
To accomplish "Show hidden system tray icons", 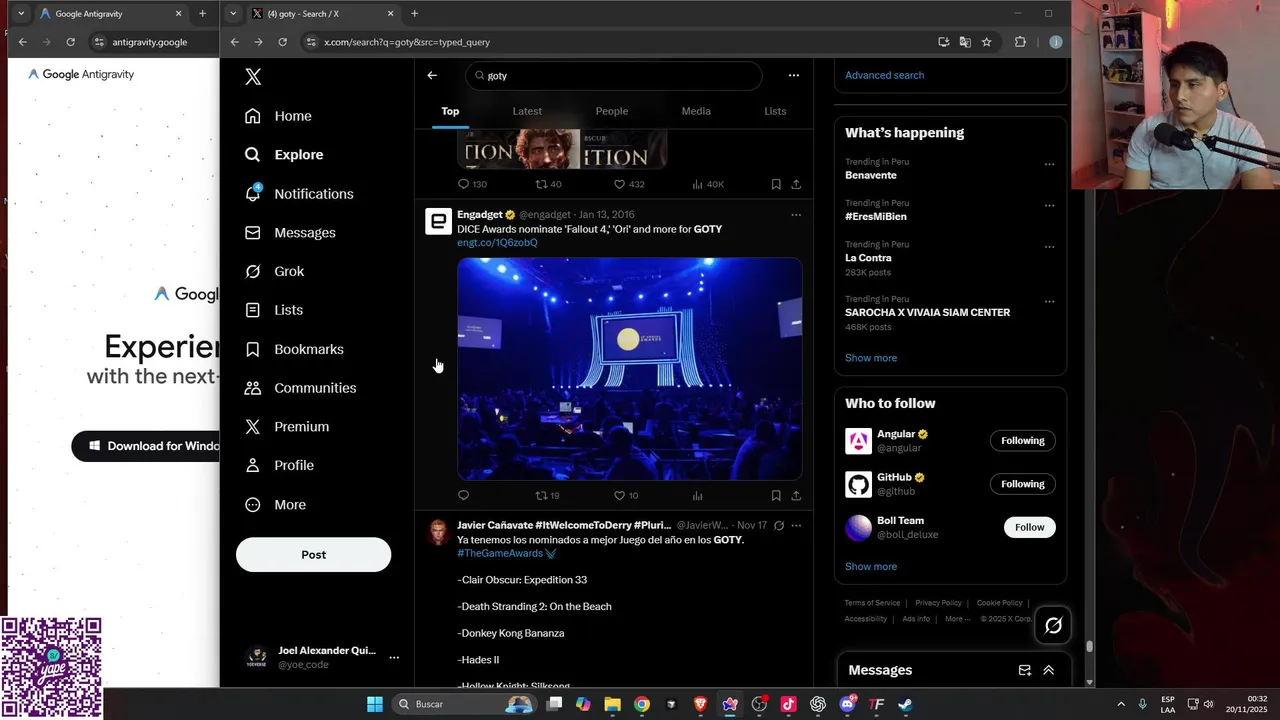I will click(1120, 704).
